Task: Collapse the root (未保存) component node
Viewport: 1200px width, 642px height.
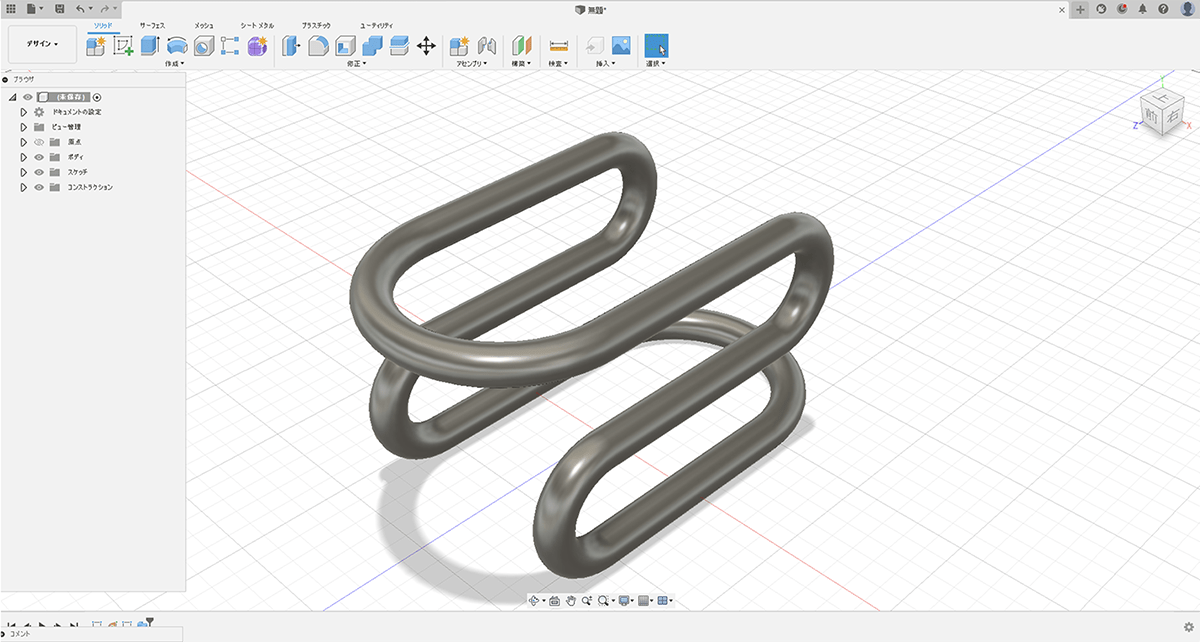Action: 12,97
